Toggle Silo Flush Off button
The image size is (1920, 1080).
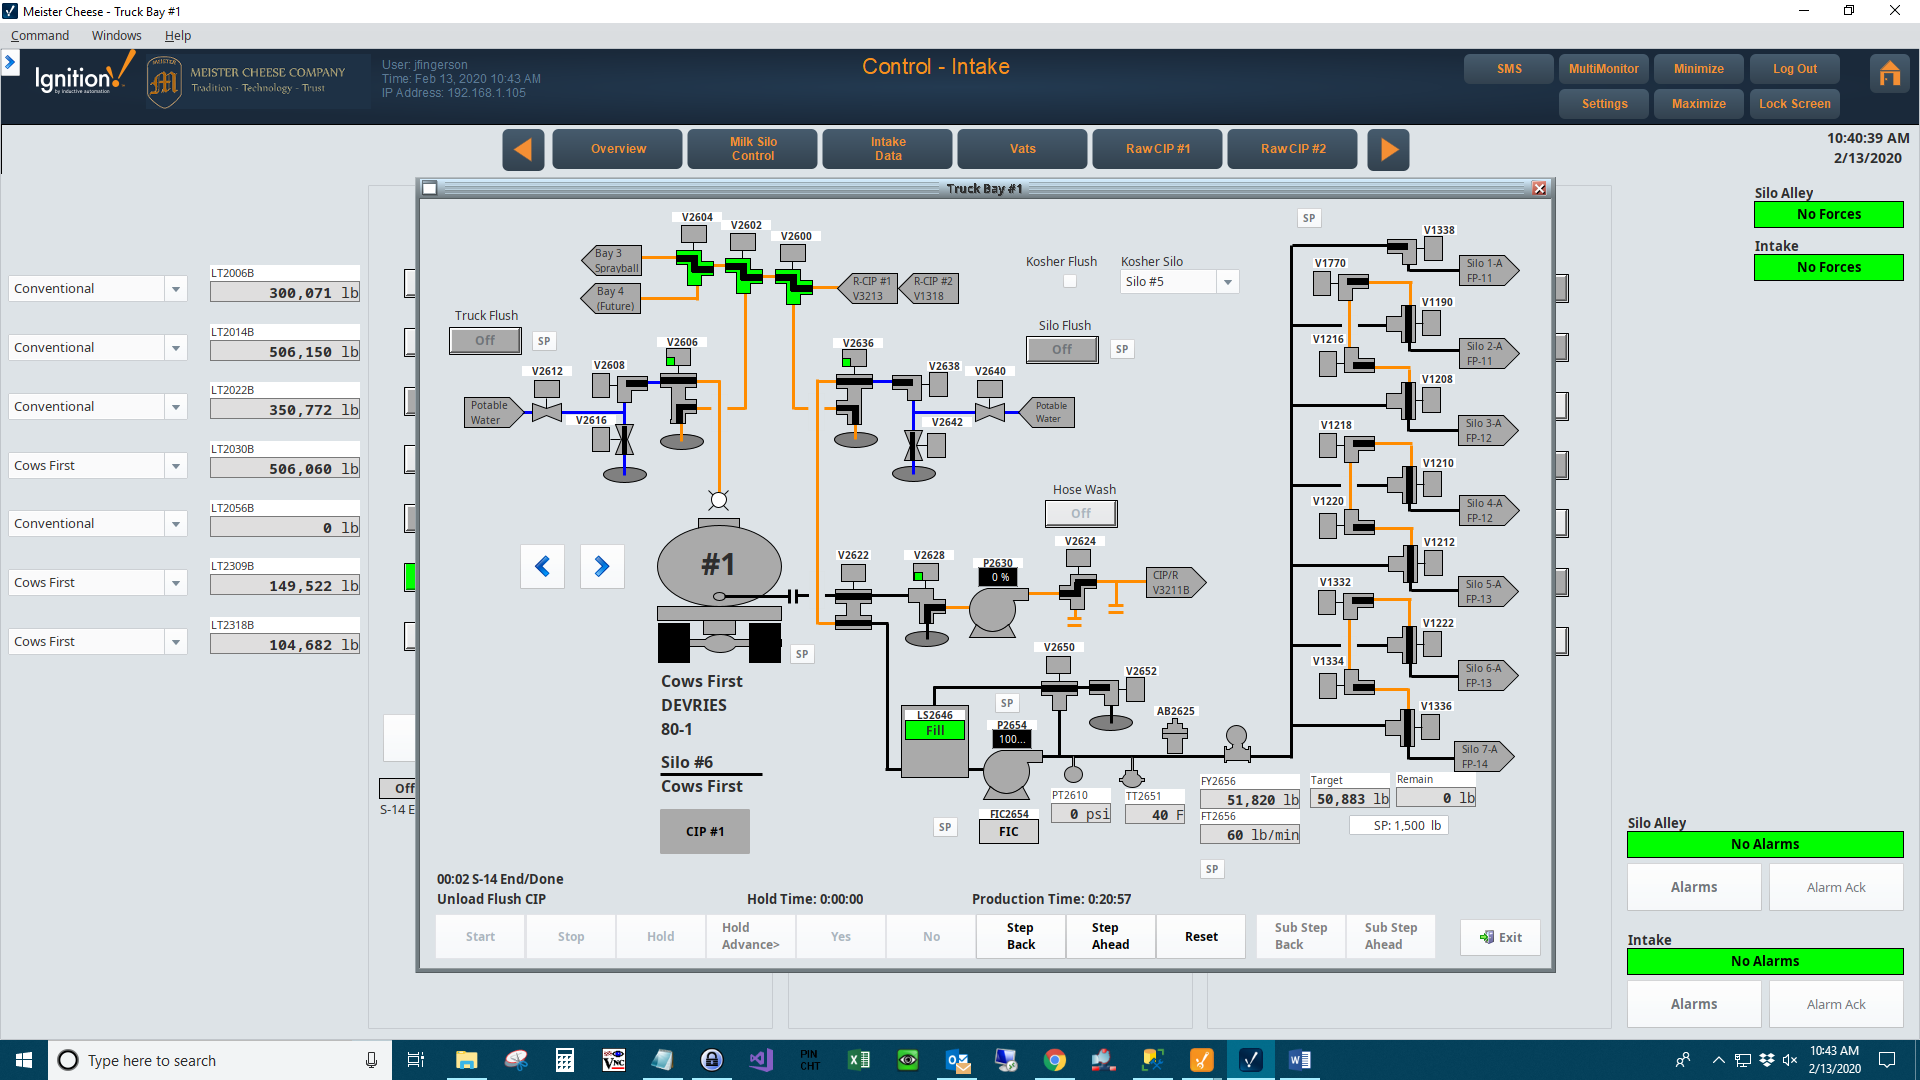point(1062,349)
